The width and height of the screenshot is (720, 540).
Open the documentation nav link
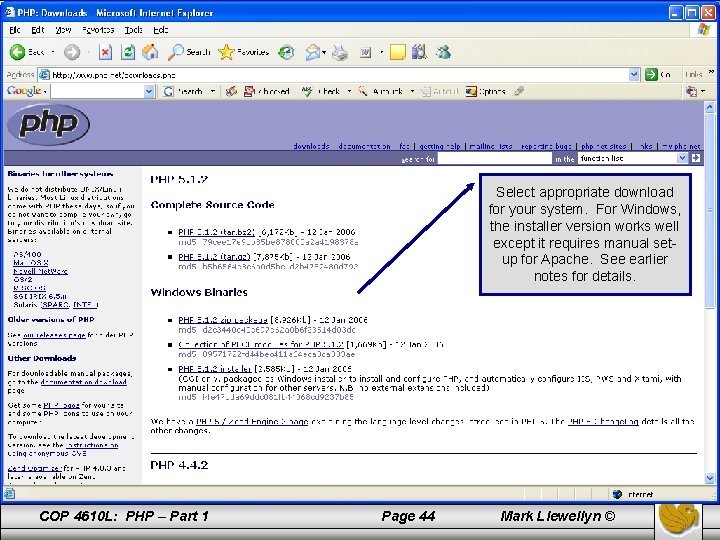(365, 146)
